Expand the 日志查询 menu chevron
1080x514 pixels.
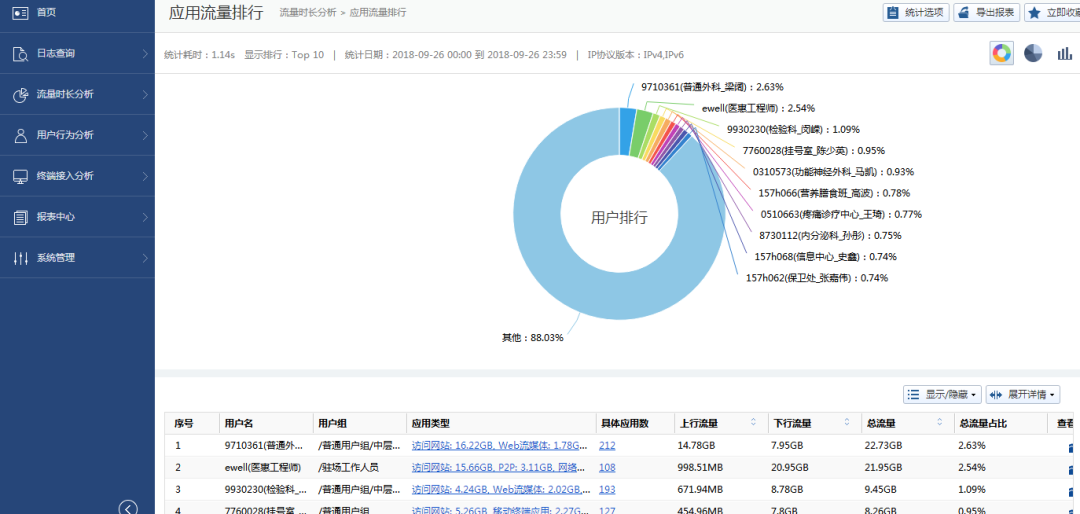point(145,53)
